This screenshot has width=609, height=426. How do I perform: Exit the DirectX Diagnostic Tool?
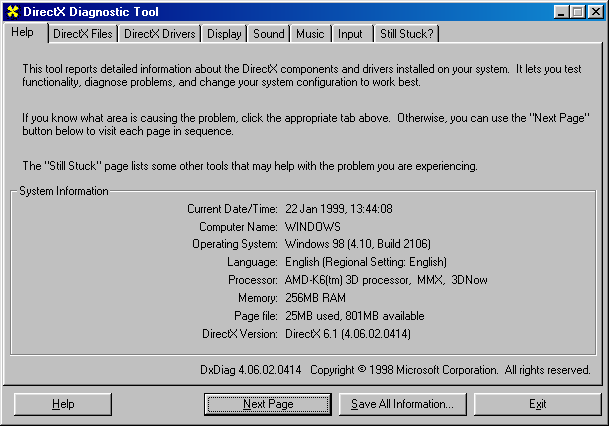tap(538, 404)
